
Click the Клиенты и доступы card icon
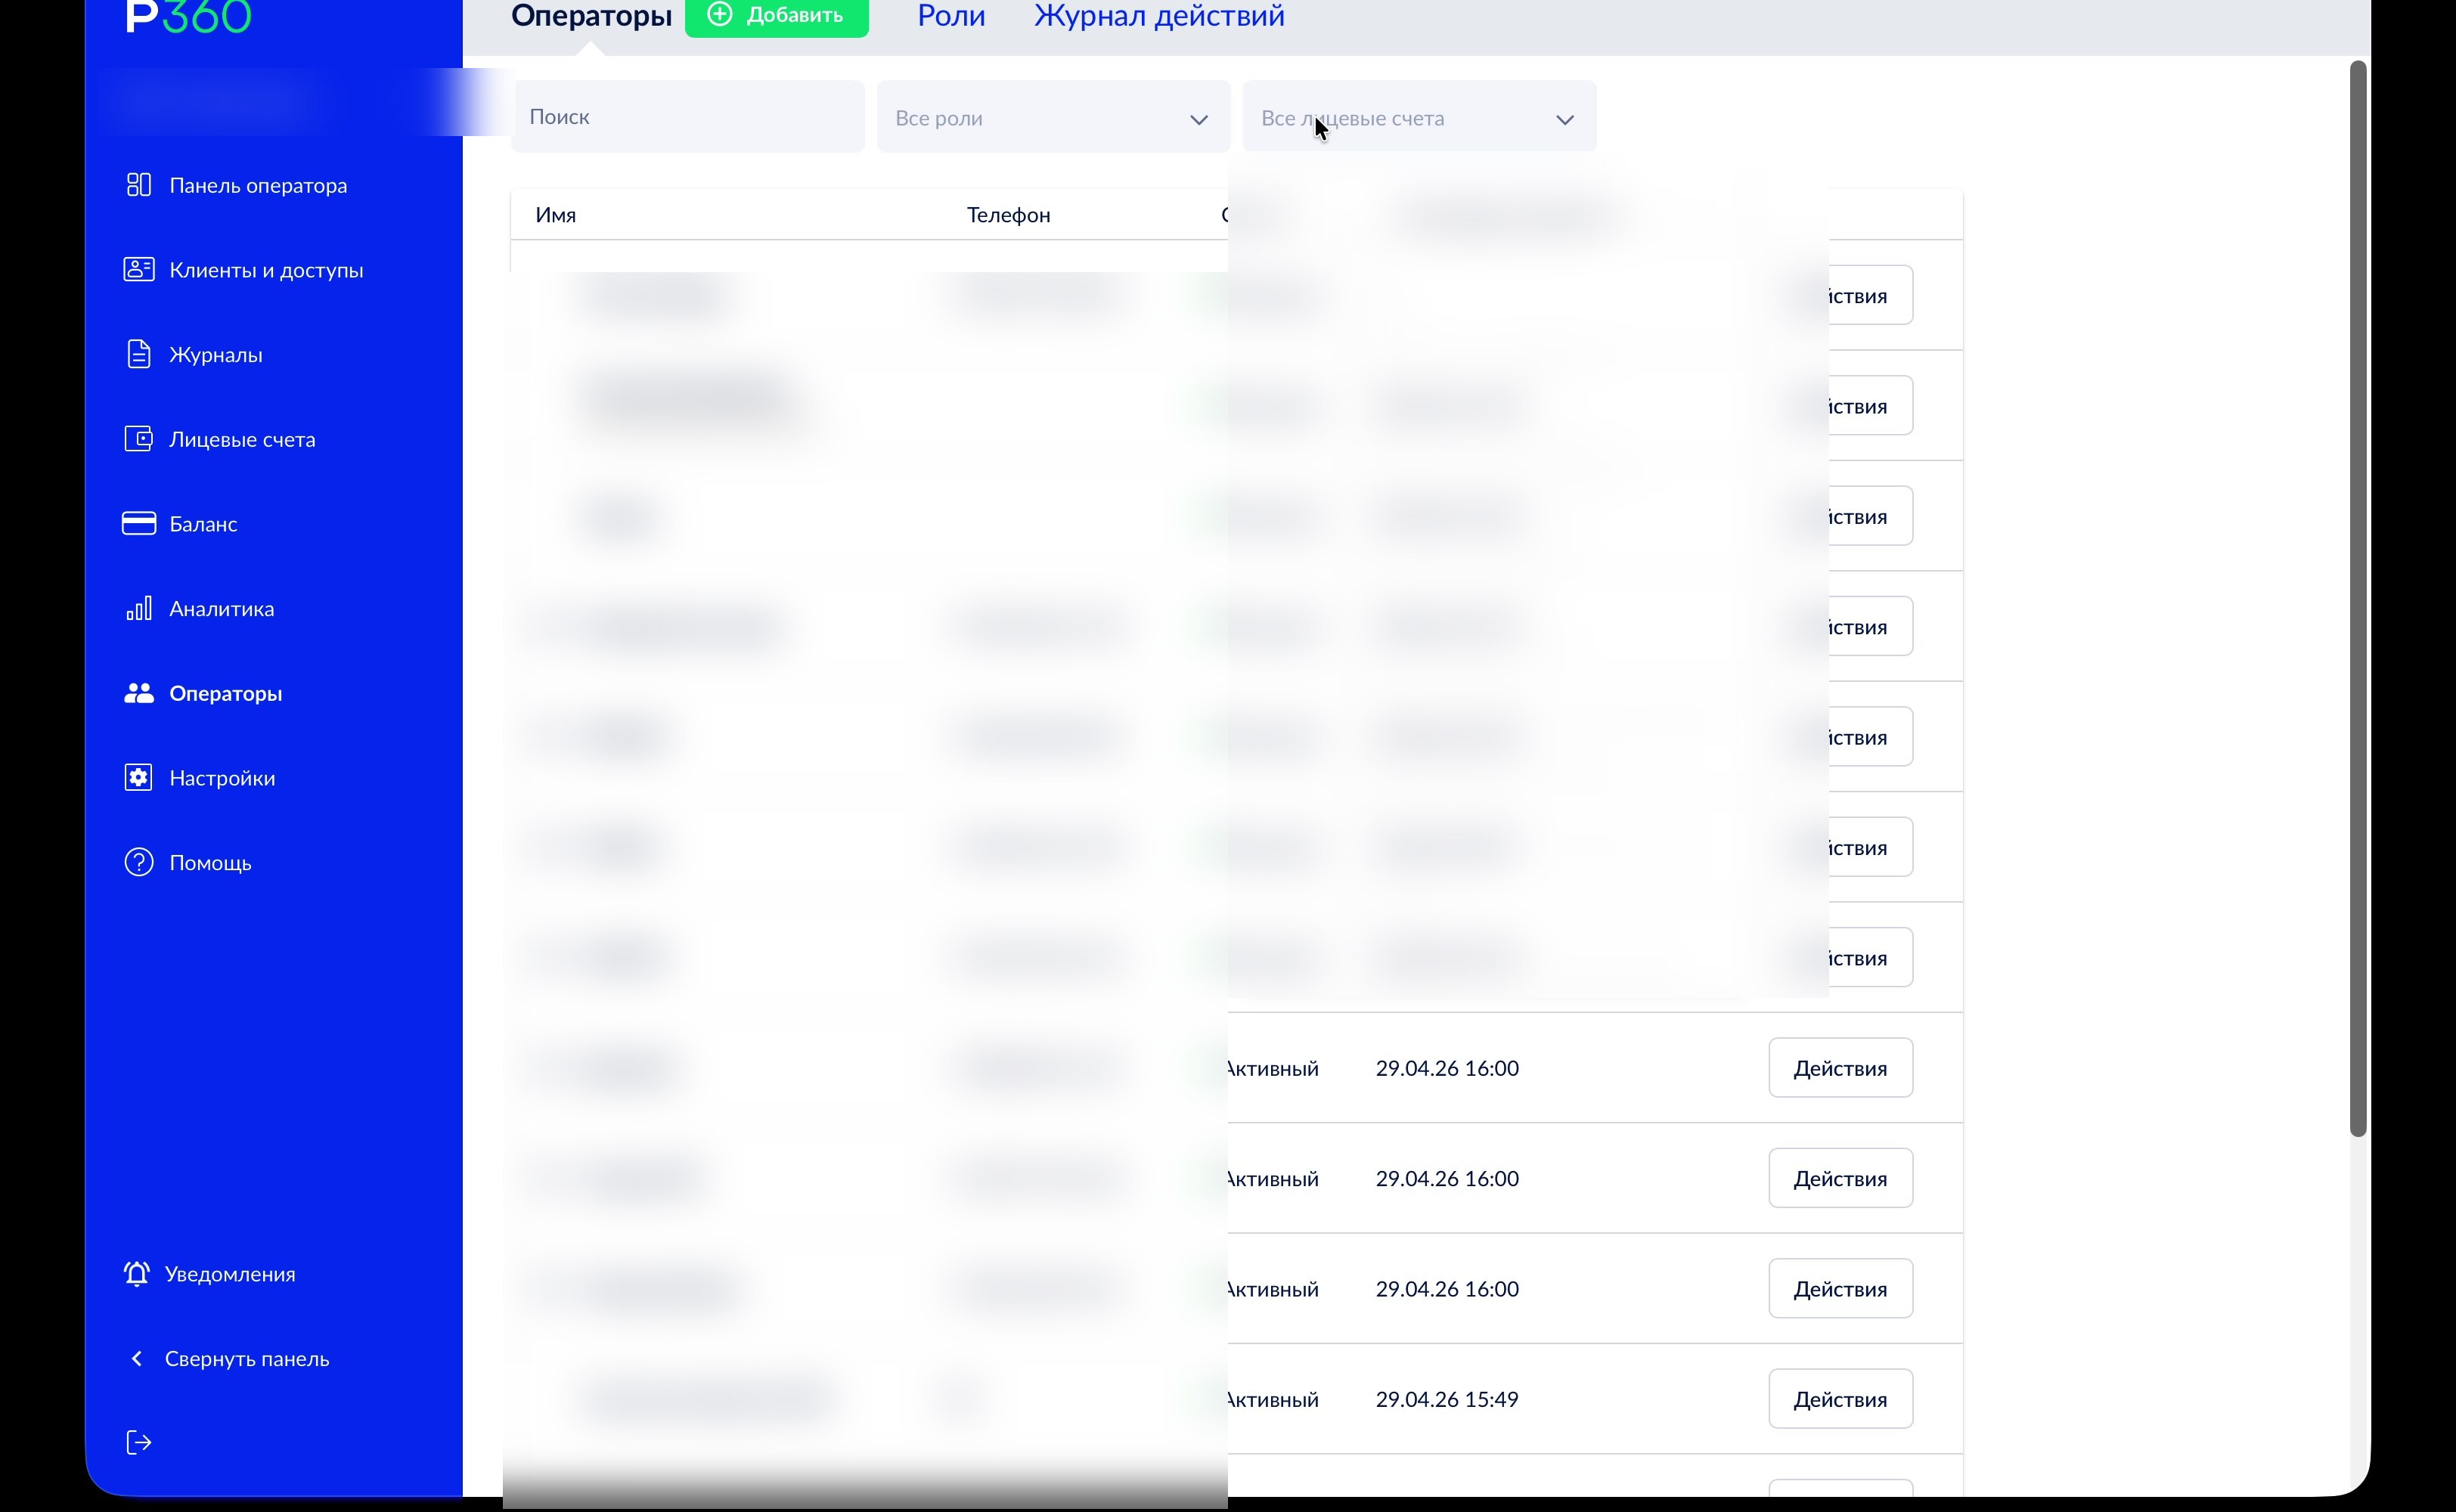pyautogui.click(x=139, y=270)
